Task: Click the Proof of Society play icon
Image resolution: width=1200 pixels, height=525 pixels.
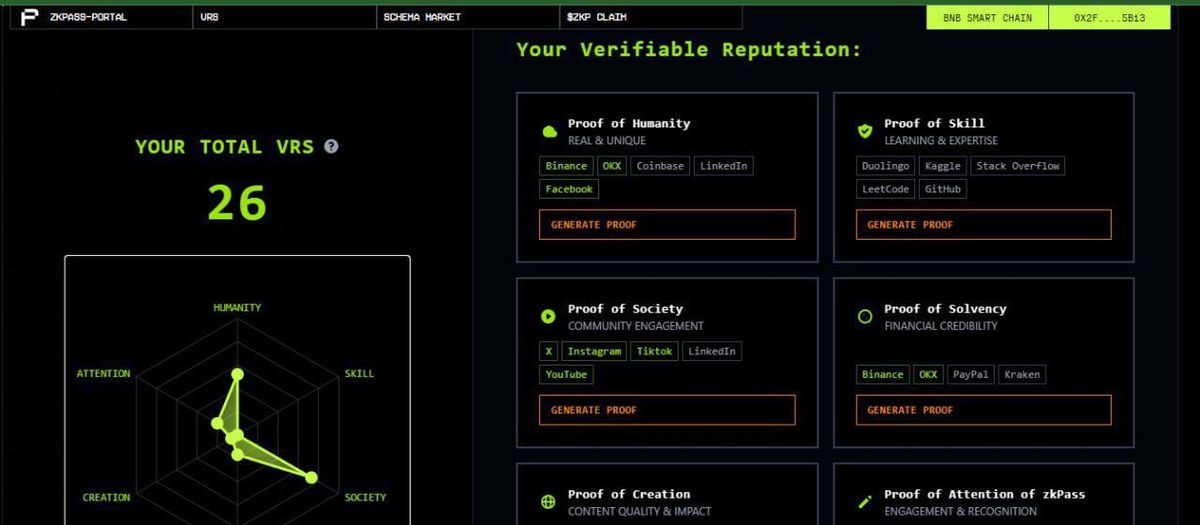Action: 548,316
